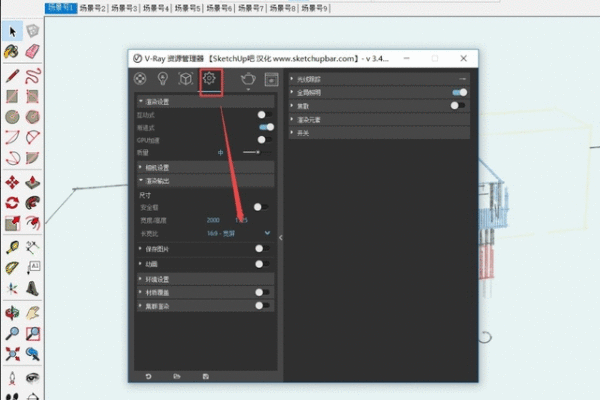Open the V-Ray geometry cube tab
Viewport: 600px width, 400px height.
click(185, 79)
